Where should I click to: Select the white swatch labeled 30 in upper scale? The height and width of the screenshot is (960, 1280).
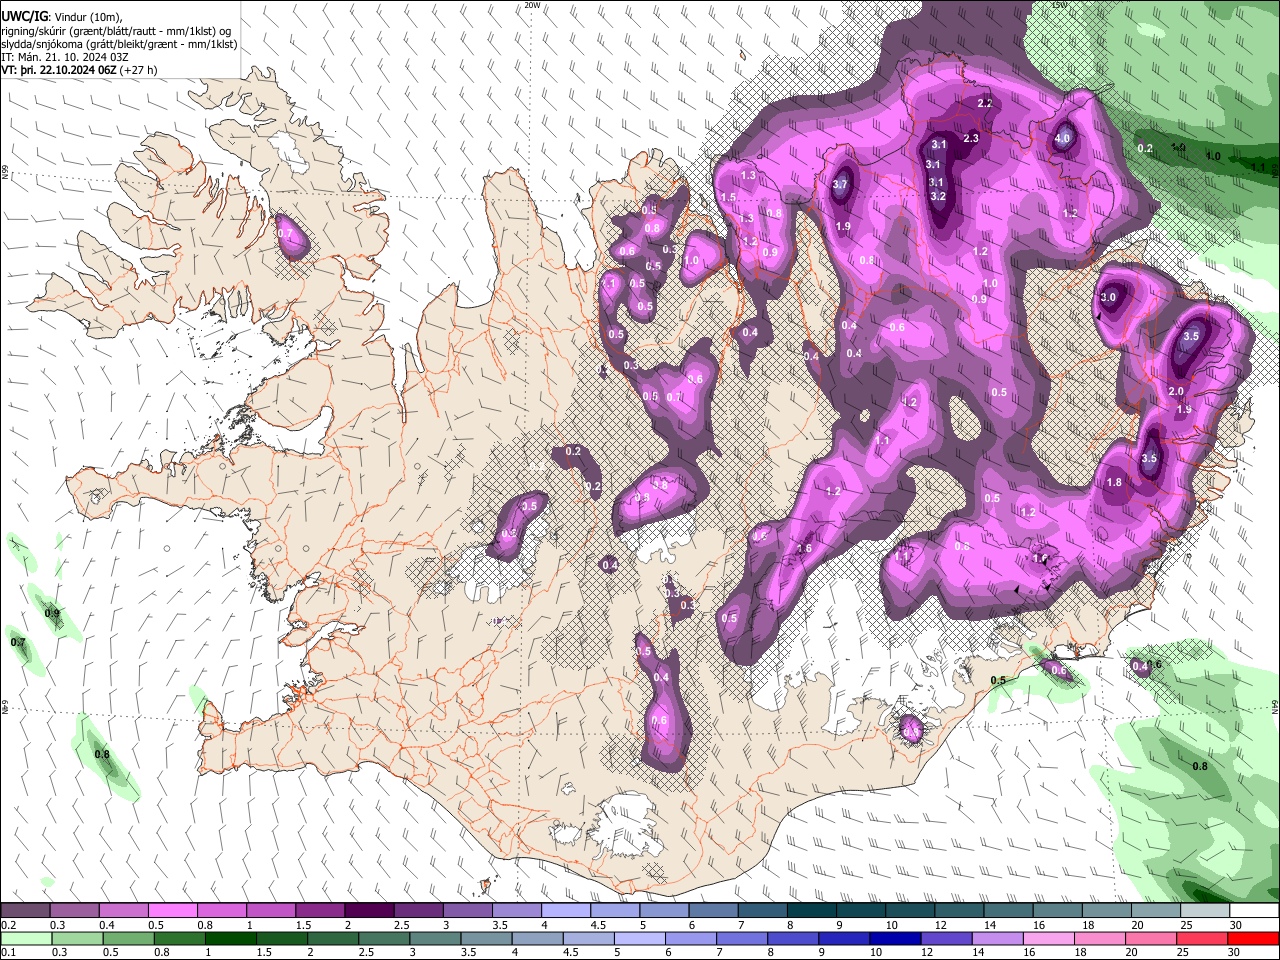point(1254,910)
